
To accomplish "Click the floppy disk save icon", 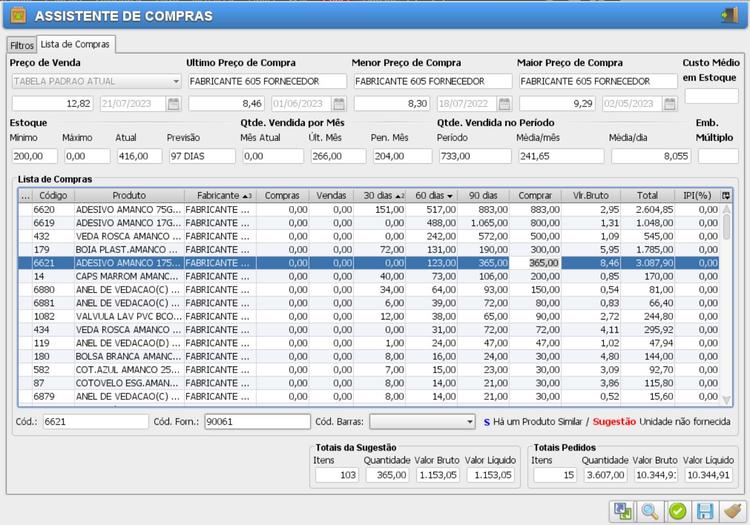I will (x=705, y=511).
